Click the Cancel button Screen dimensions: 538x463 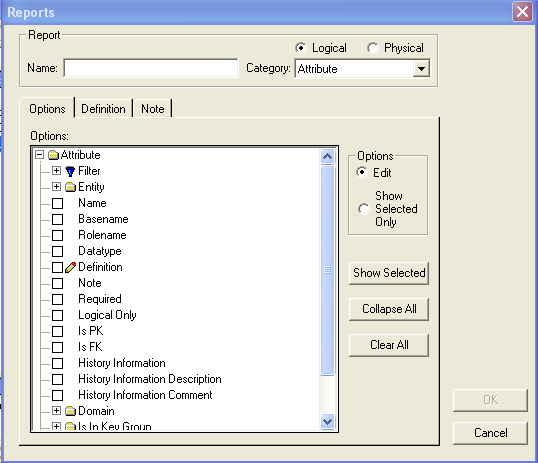(490, 433)
